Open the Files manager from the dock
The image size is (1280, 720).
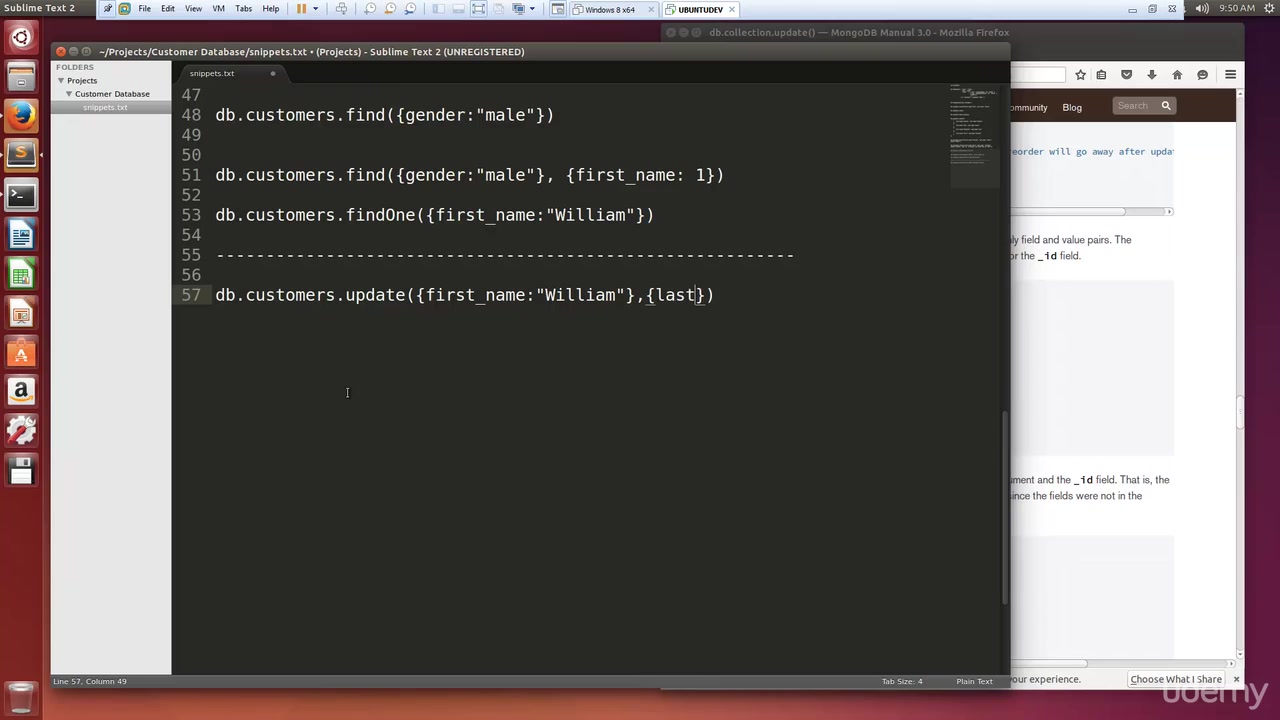(x=21, y=77)
